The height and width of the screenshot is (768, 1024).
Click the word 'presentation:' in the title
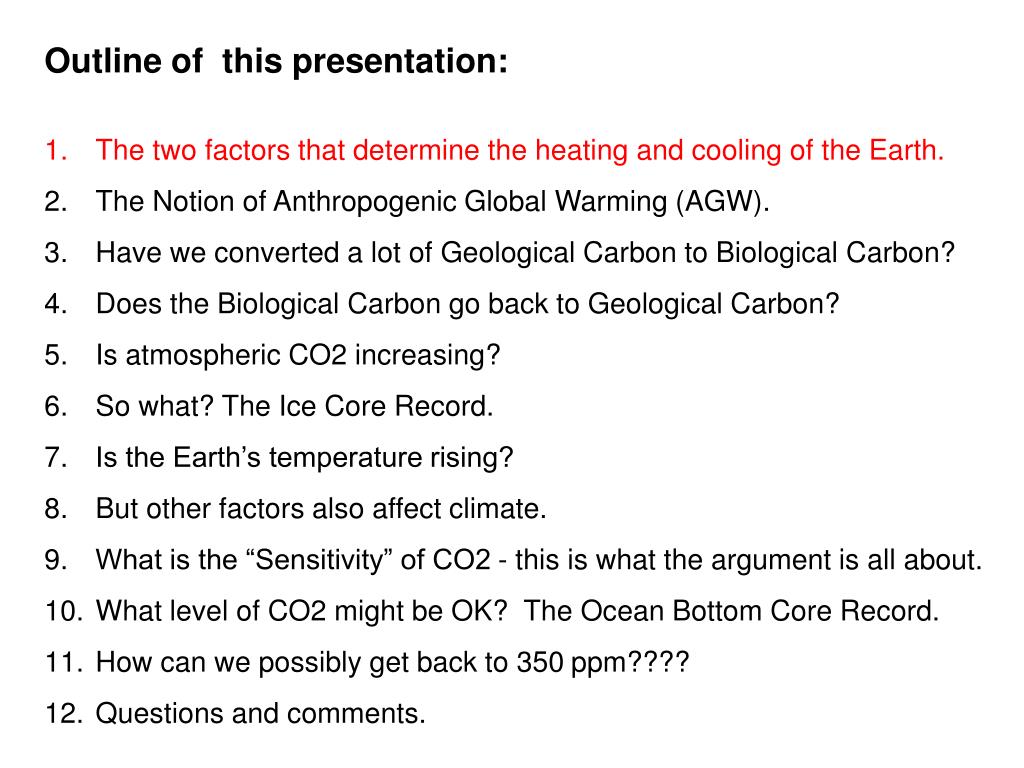[x=400, y=63]
